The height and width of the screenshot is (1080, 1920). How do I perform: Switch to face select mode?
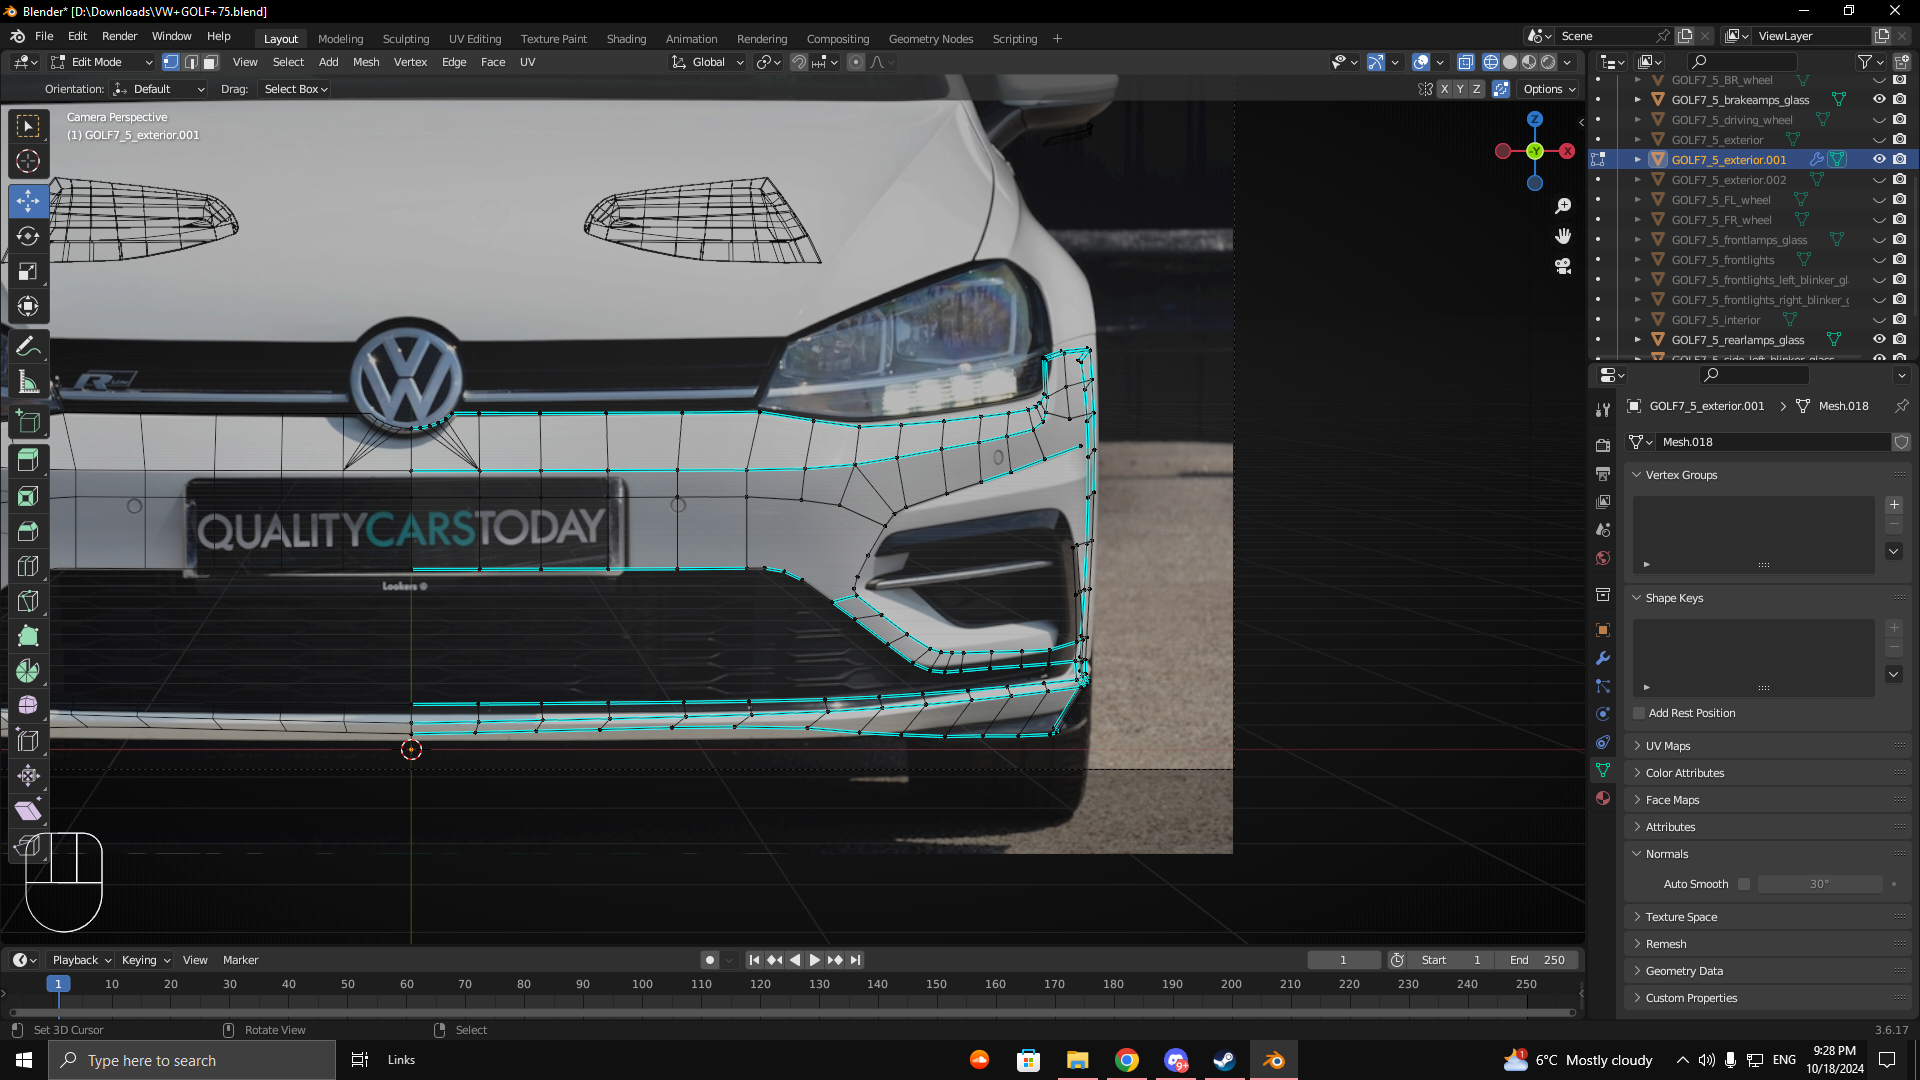[211, 62]
